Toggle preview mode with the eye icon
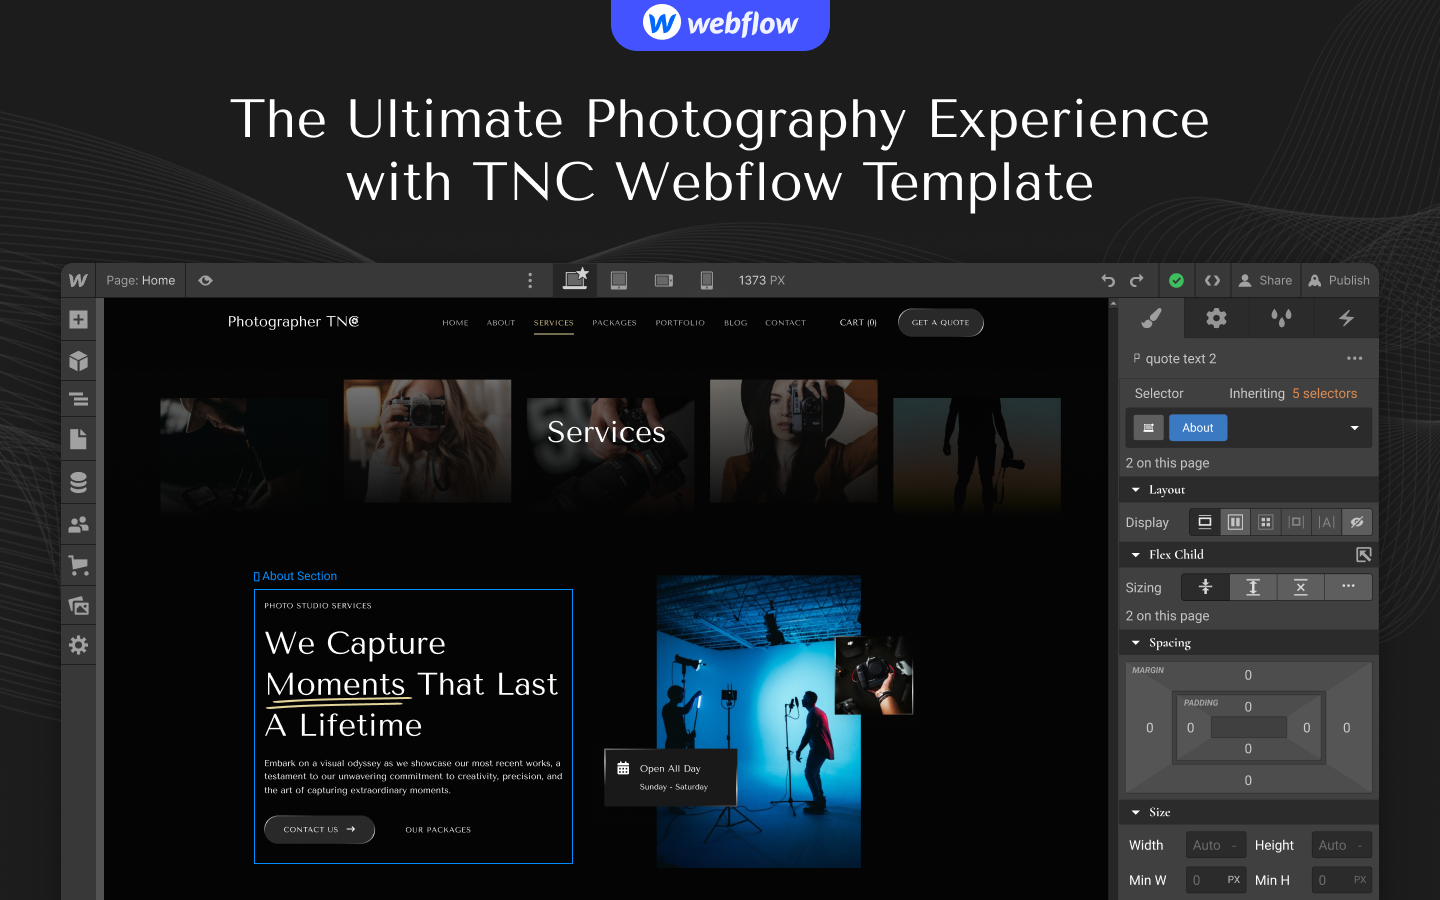This screenshot has height=900, width=1440. click(205, 280)
